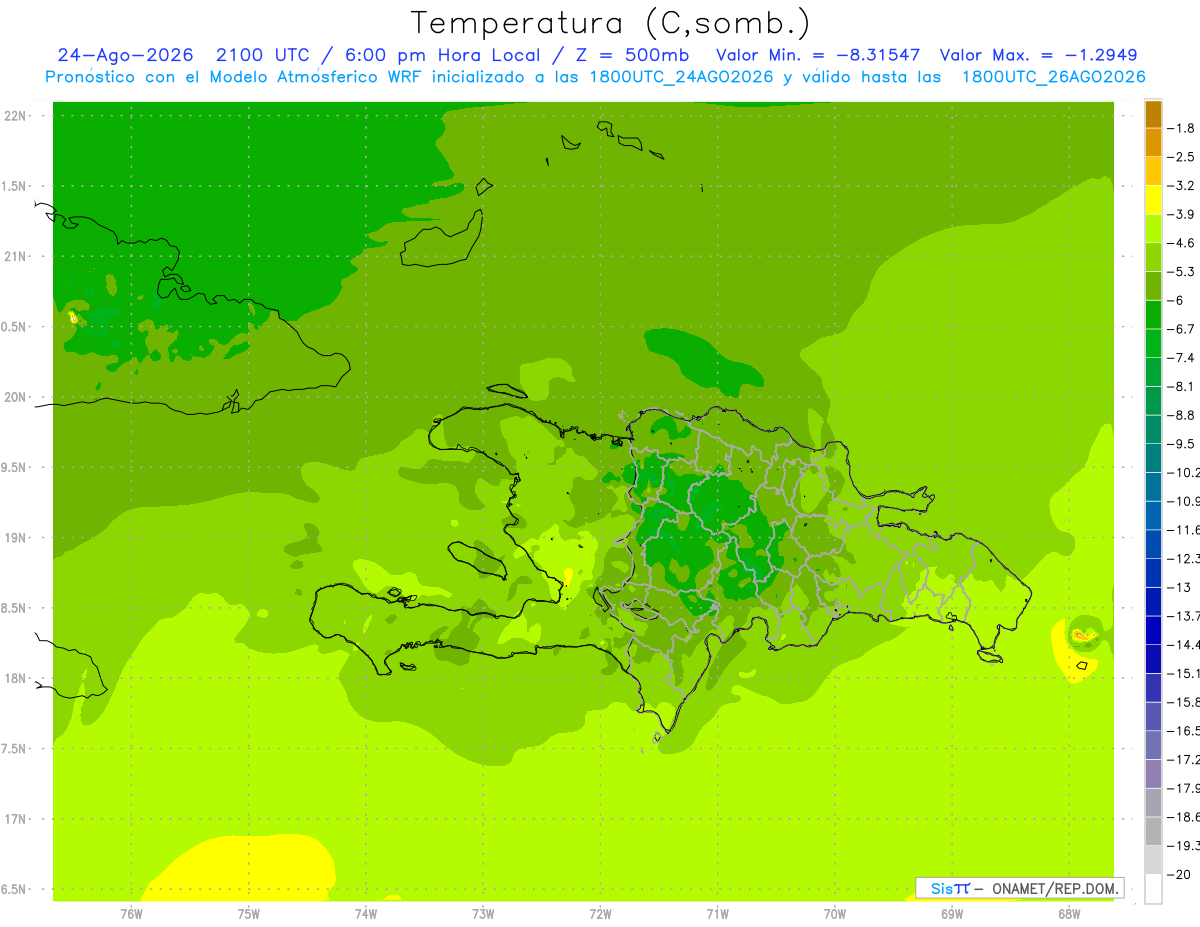Click the '-8.8' colorbar label
Viewport: 1200px width, 927px height.
[1182, 415]
